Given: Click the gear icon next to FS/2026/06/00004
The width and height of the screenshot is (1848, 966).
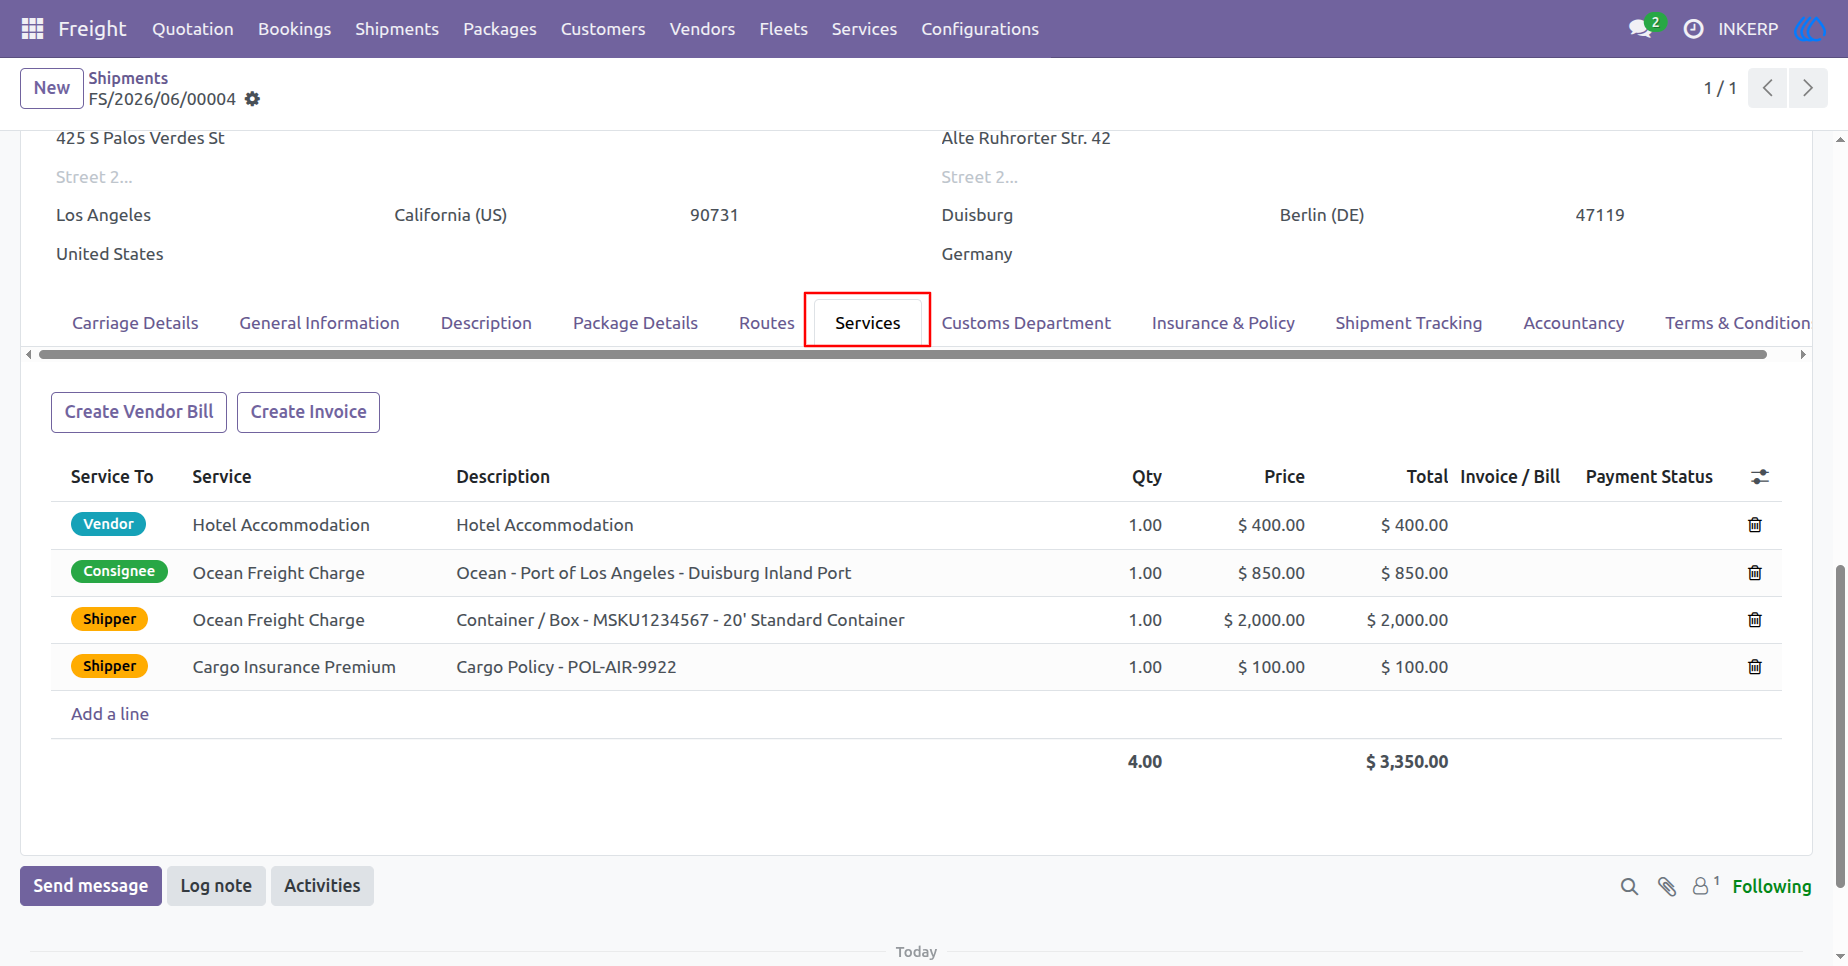Looking at the screenshot, I should pyautogui.click(x=253, y=99).
